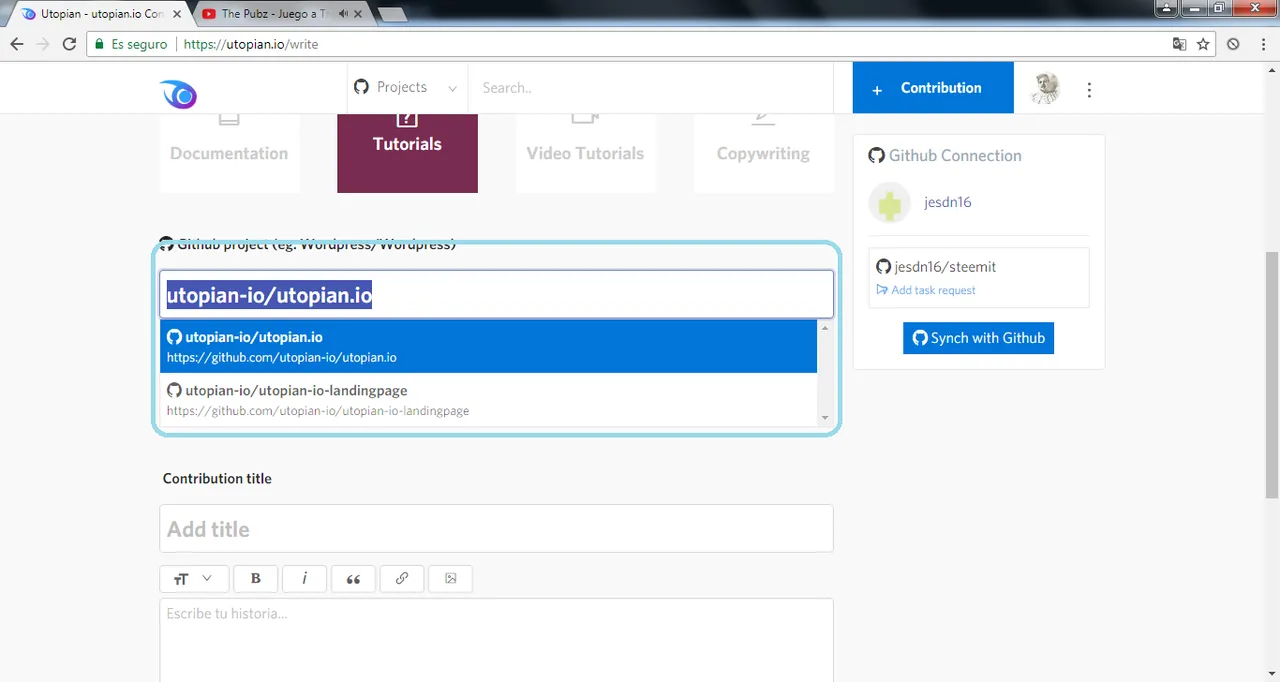Click the jesdn16 GitHub avatar
This screenshot has height=682, width=1280.
(889, 203)
